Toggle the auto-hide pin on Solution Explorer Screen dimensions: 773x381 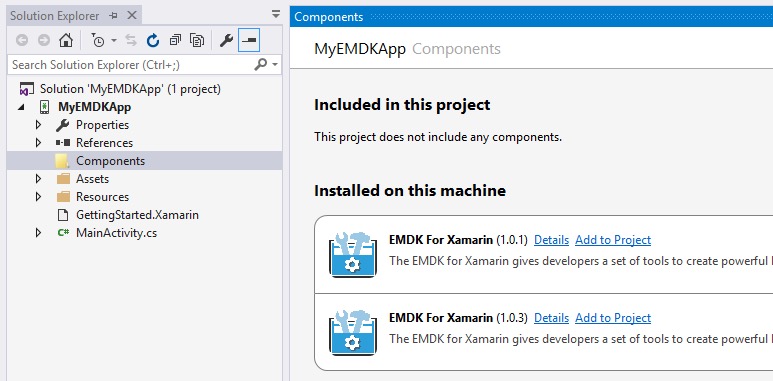[x=114, y=16]
